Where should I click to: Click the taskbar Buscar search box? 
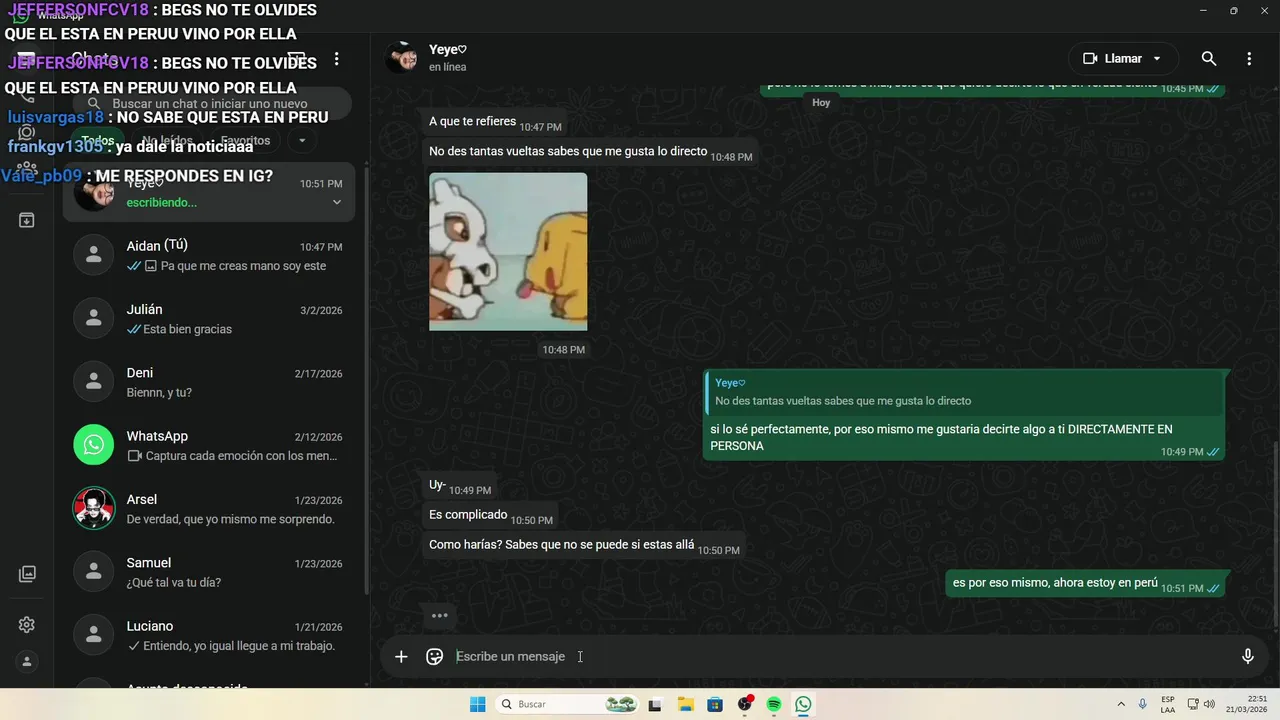click(x=568, y=705)
